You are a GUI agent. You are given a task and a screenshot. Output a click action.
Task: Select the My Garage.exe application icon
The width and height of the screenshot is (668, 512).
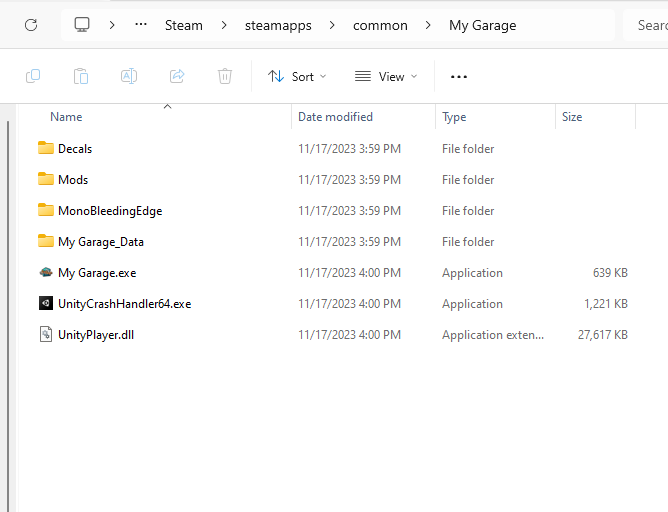click(x=46, y=272)
